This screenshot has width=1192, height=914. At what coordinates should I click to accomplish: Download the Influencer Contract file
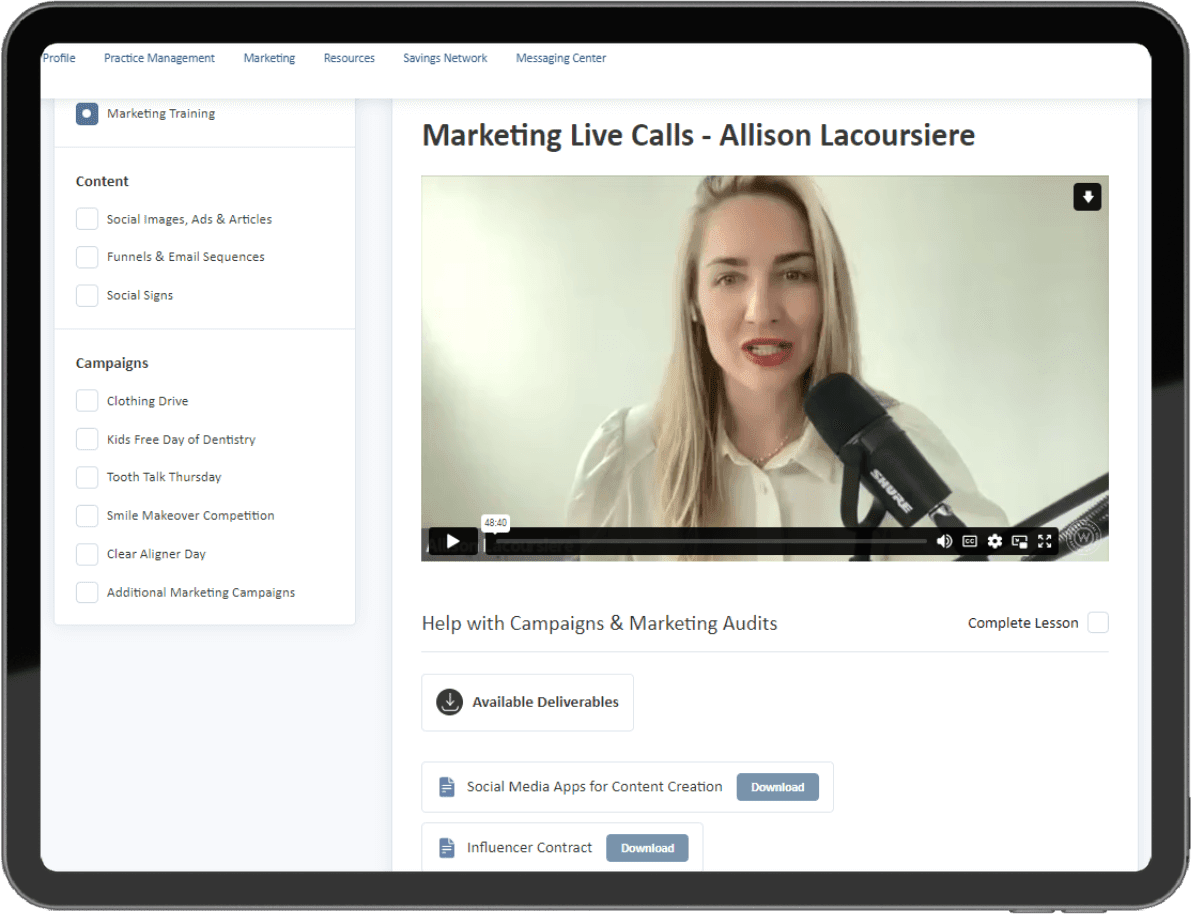click(x=647, y=848)
